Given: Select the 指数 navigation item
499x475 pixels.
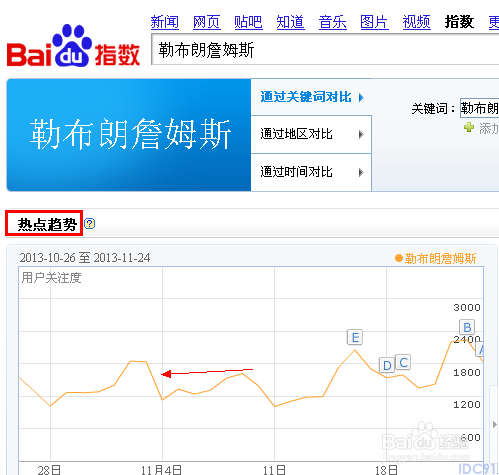Looking at the screenshot, I should point(459,22).
